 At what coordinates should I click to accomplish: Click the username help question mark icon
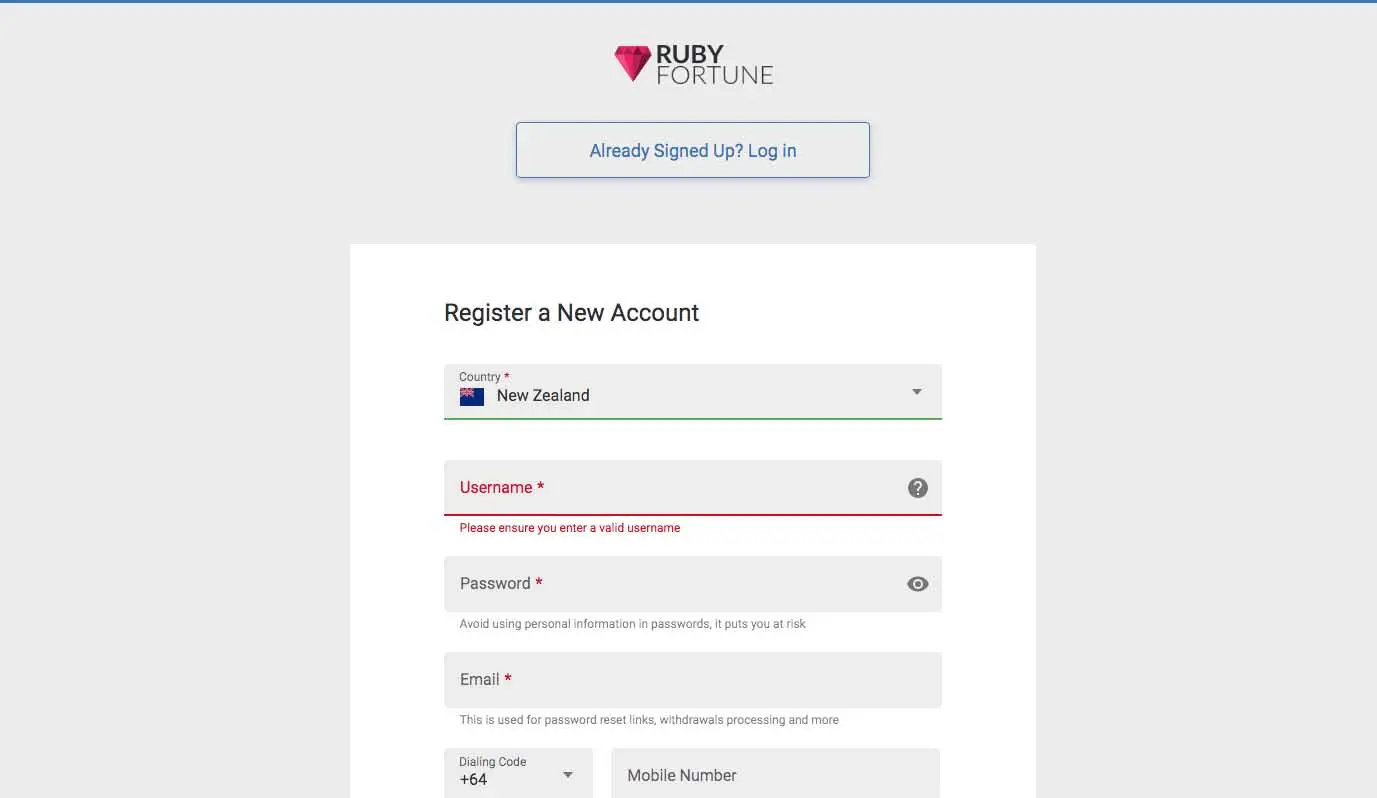917,488
